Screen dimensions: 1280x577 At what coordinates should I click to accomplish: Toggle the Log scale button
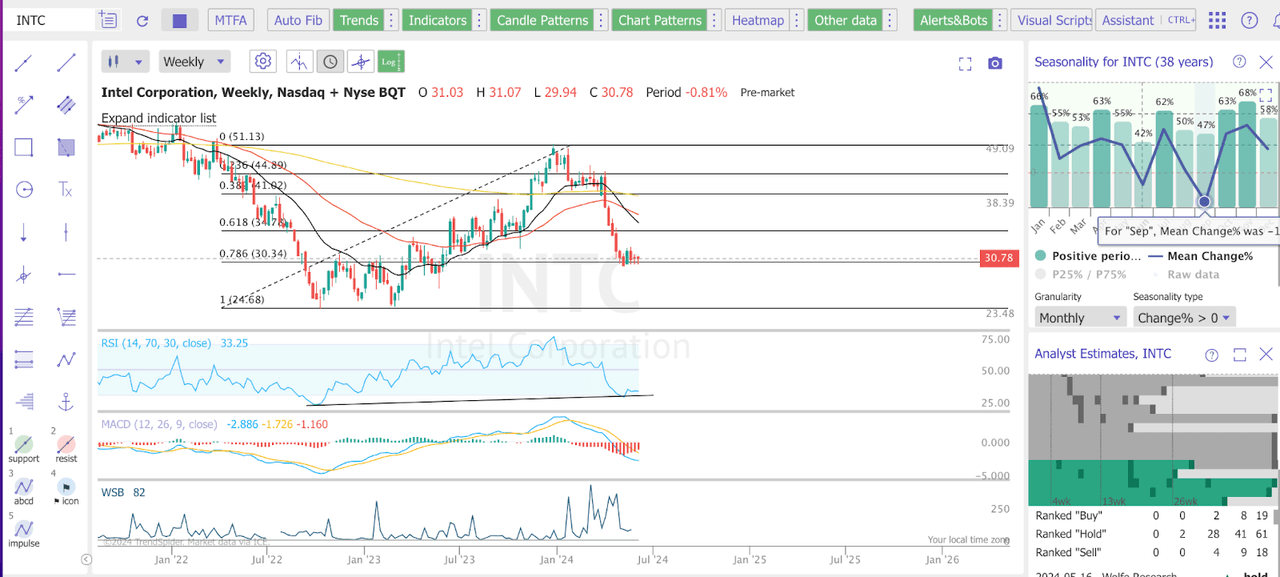tap(391, 62)
